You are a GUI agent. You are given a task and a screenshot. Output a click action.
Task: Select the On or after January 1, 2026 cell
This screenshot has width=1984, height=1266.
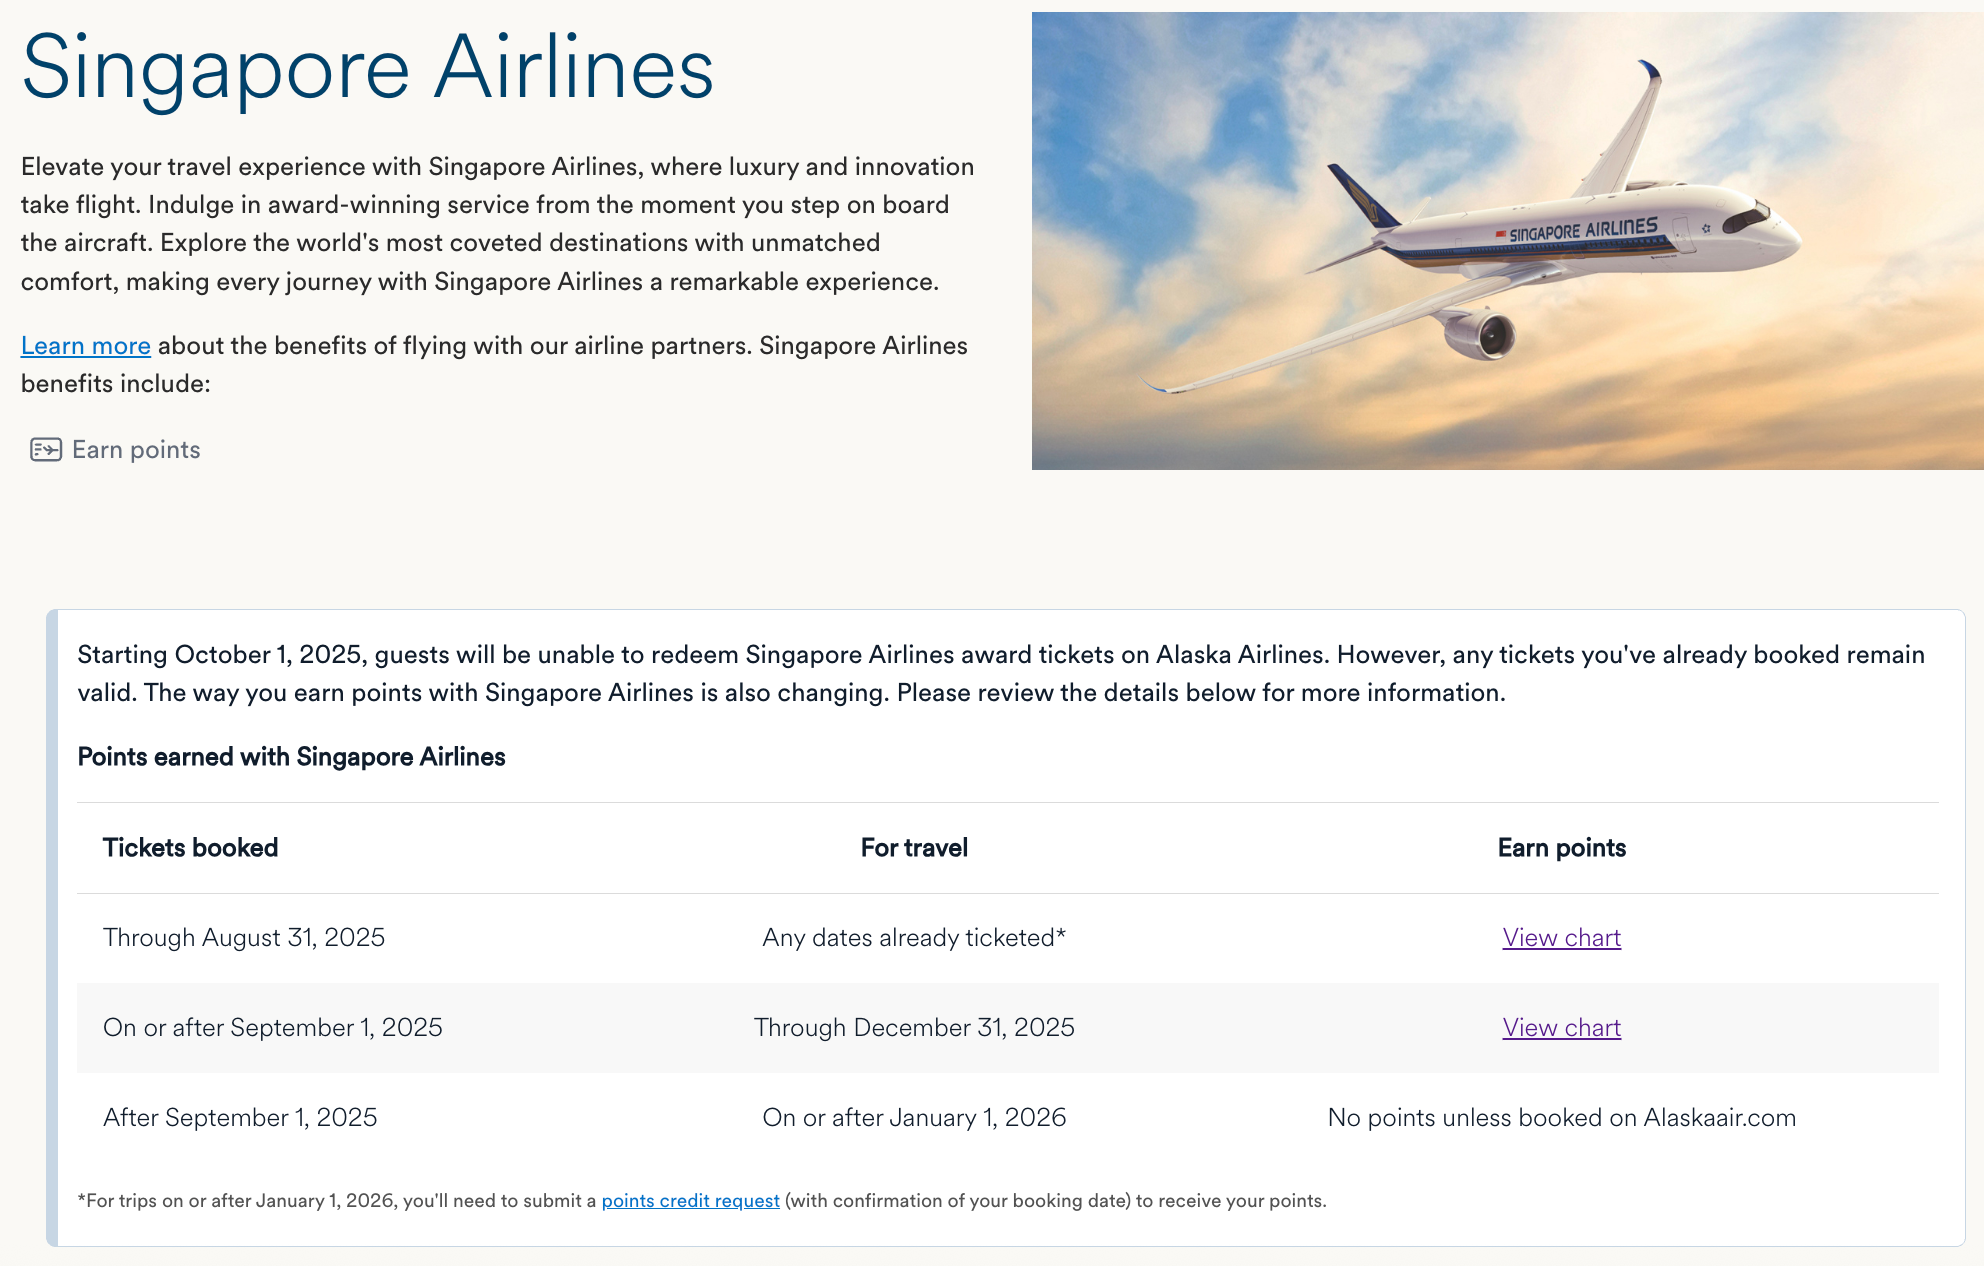click(x=914, y=1118)
